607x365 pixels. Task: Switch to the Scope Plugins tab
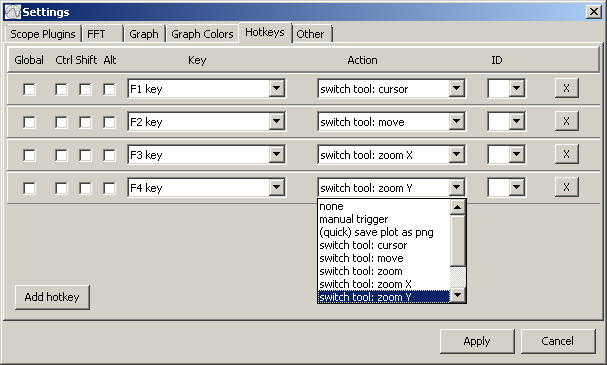[x=43, y=34]
